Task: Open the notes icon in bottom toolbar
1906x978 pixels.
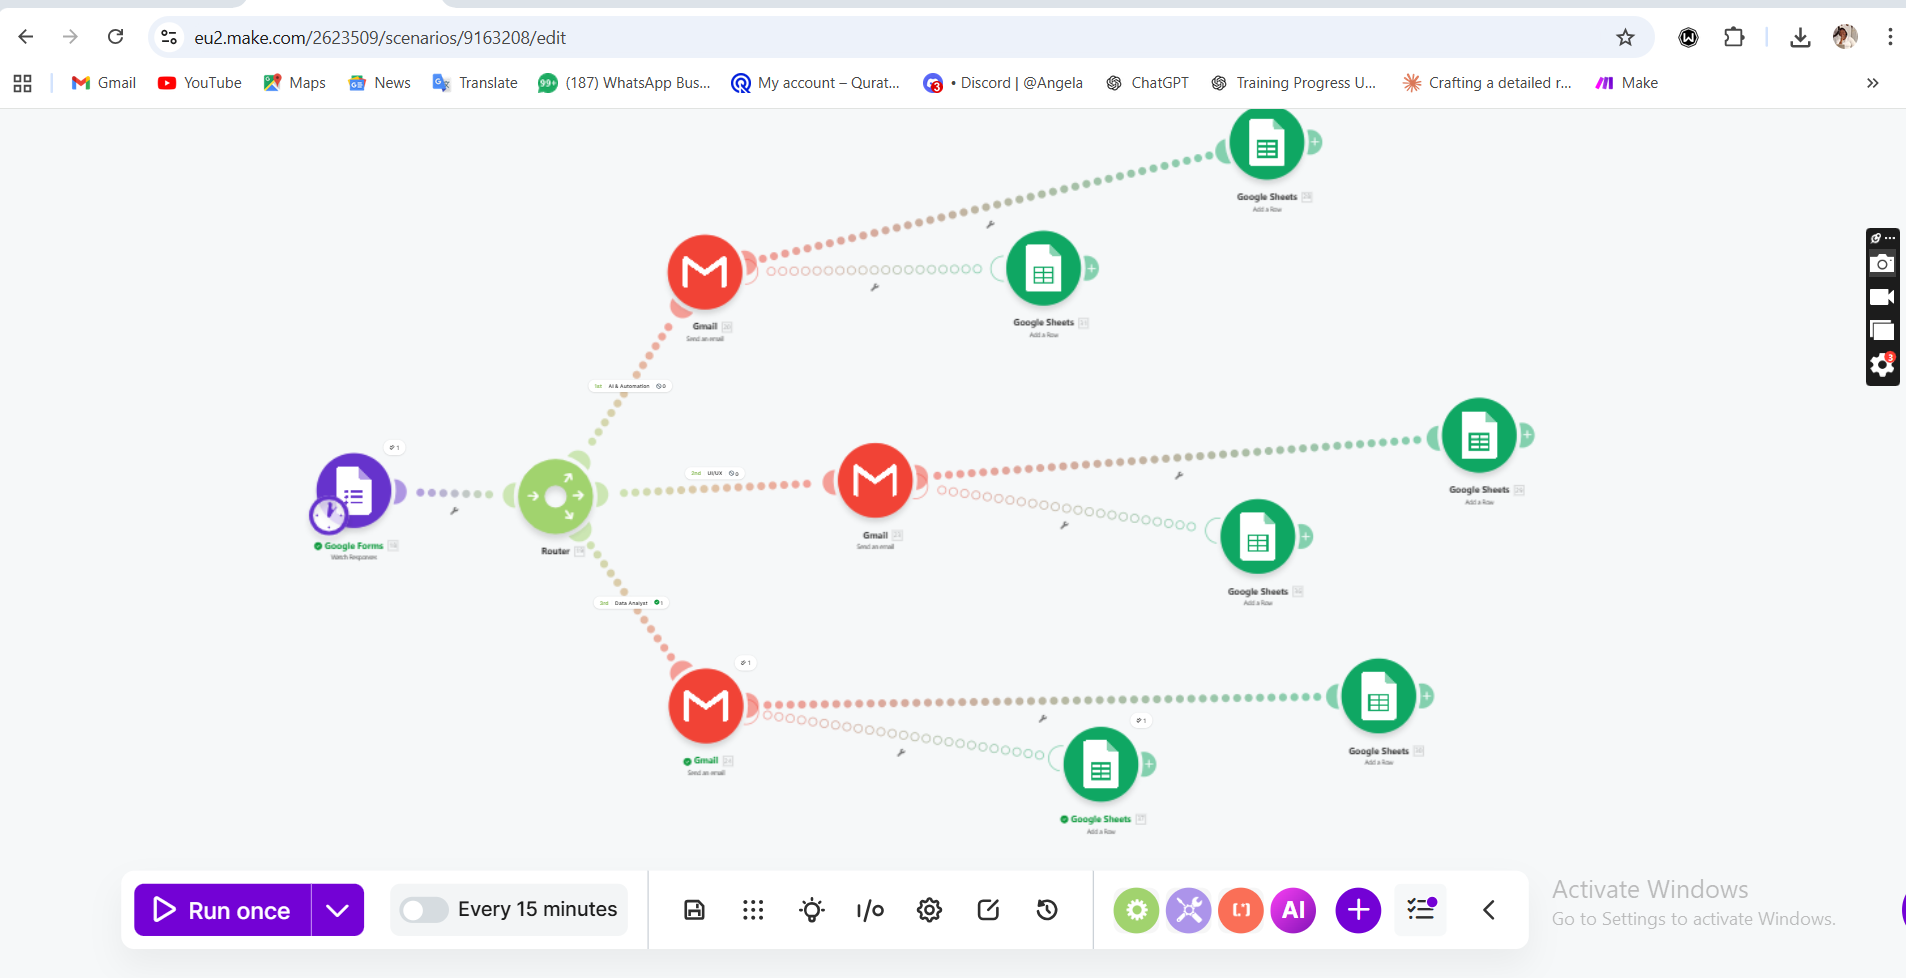Action: (988, 910)
